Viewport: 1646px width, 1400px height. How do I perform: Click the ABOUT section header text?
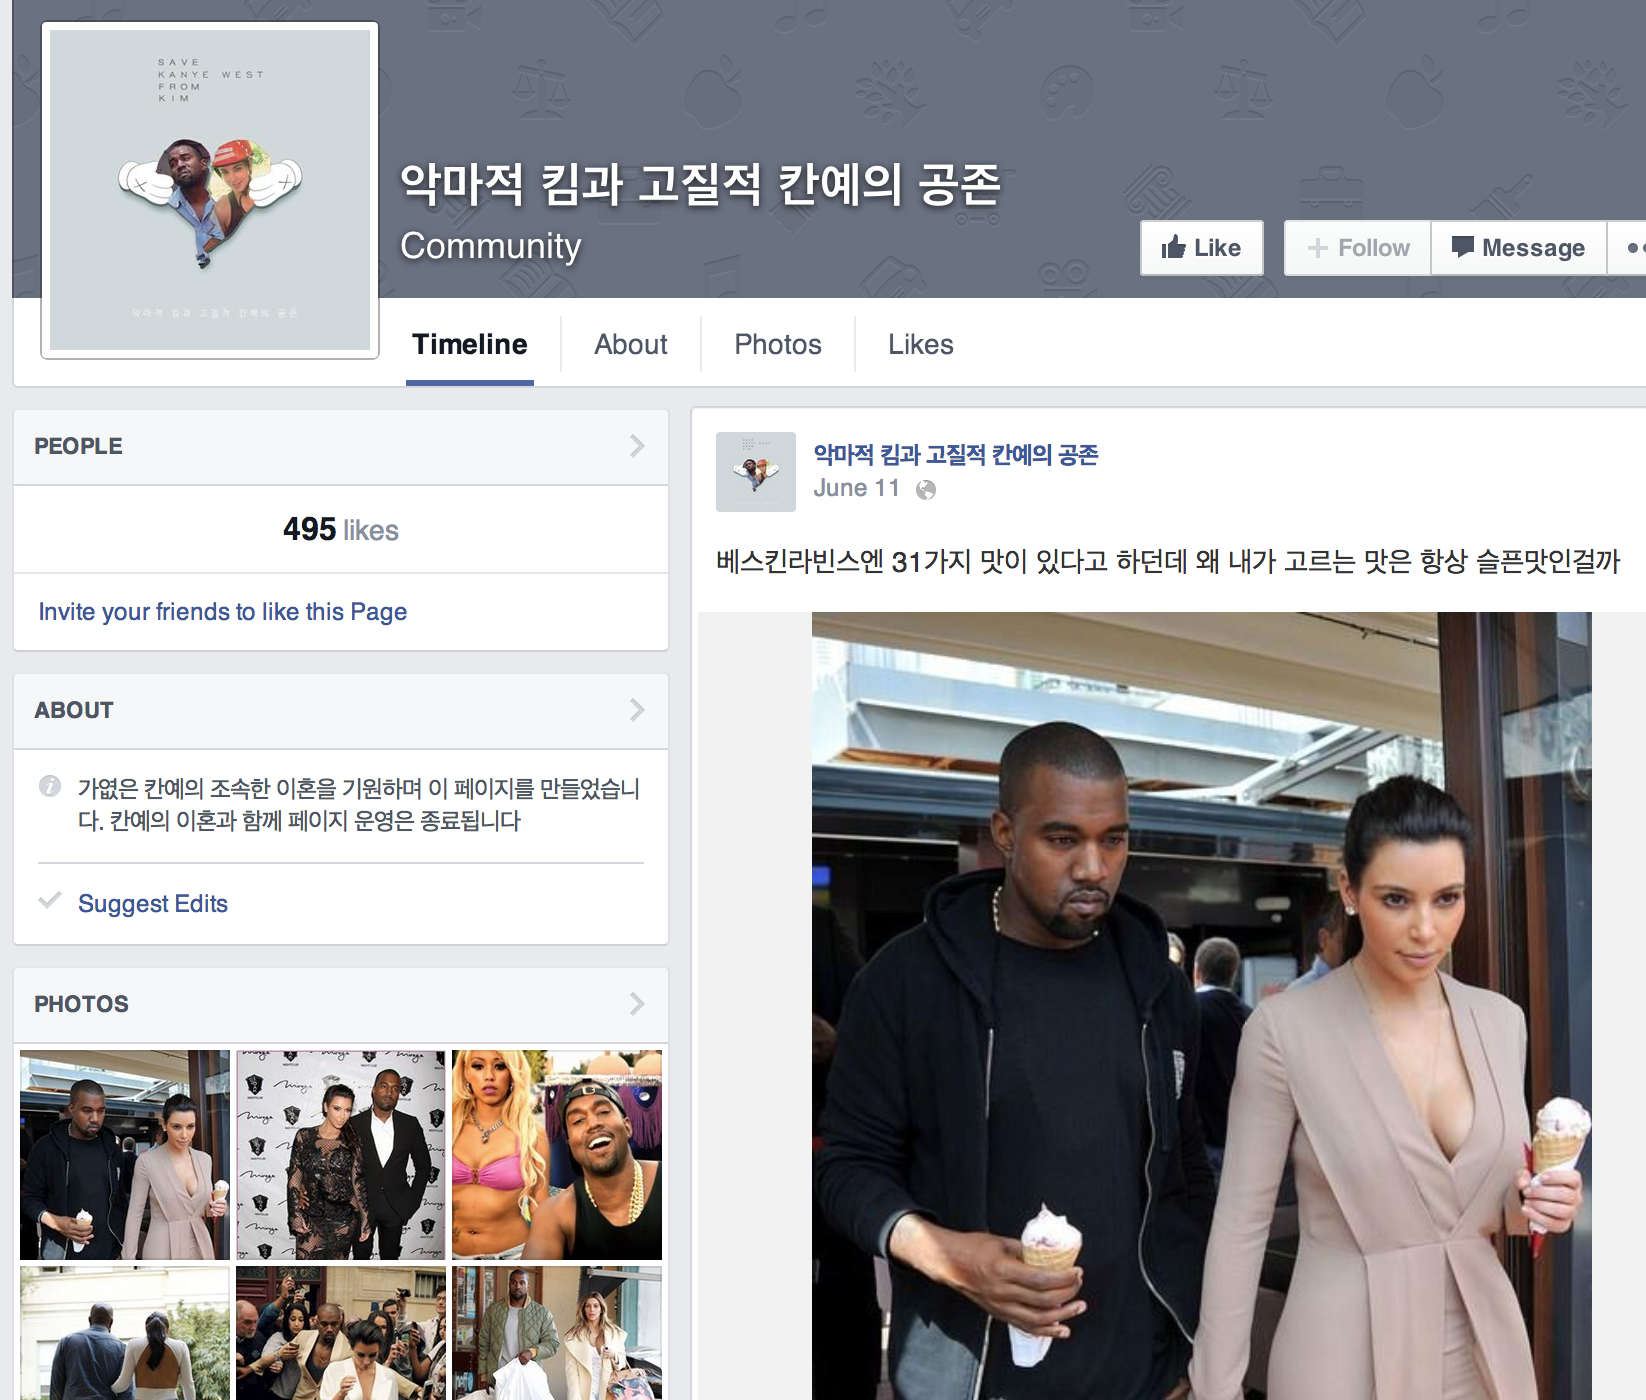(74, 710)
